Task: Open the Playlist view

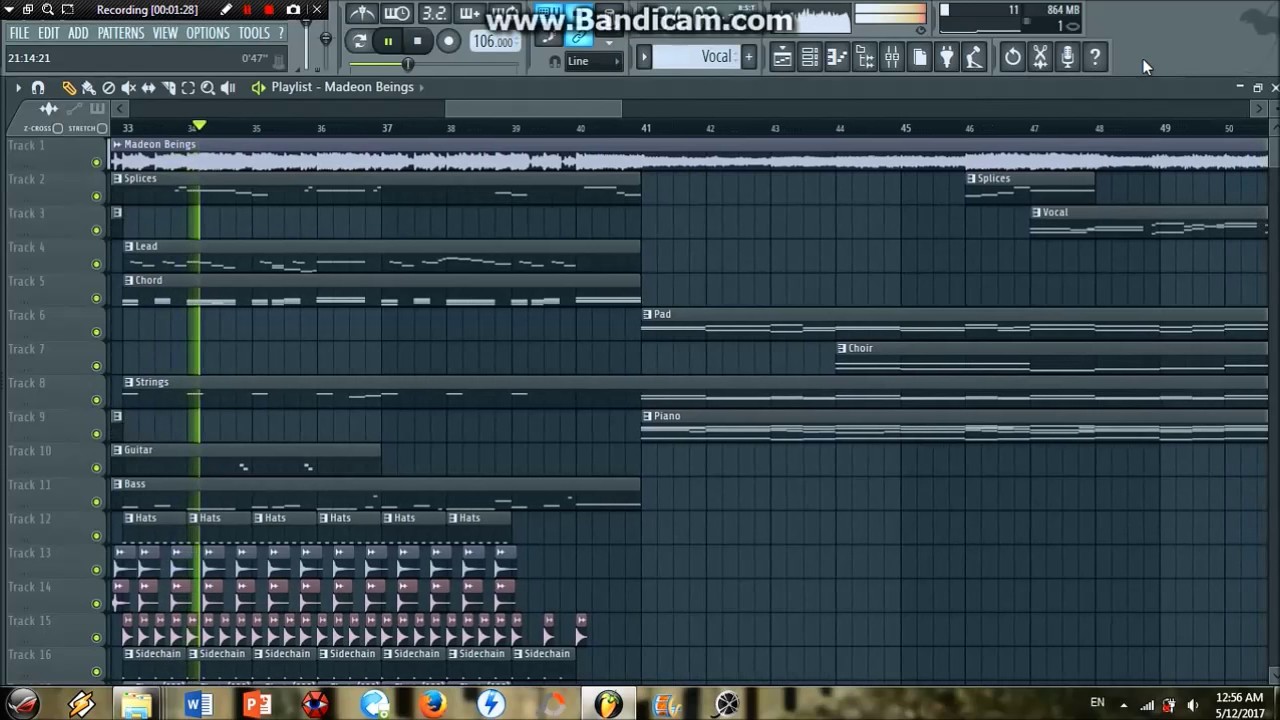Action: click(x=783, y=58)
